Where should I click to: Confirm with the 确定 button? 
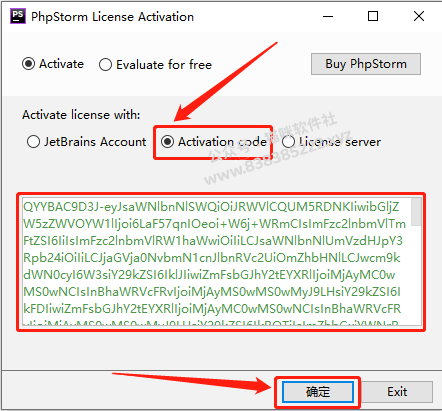point(318,392)
